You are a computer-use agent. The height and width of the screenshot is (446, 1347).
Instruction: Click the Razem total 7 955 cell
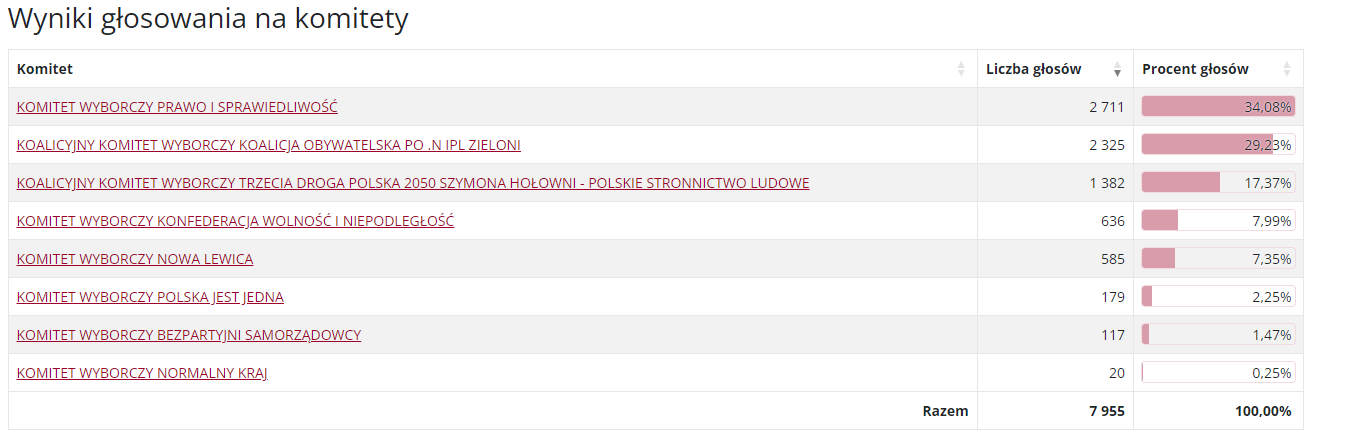tap(1055, 411)
